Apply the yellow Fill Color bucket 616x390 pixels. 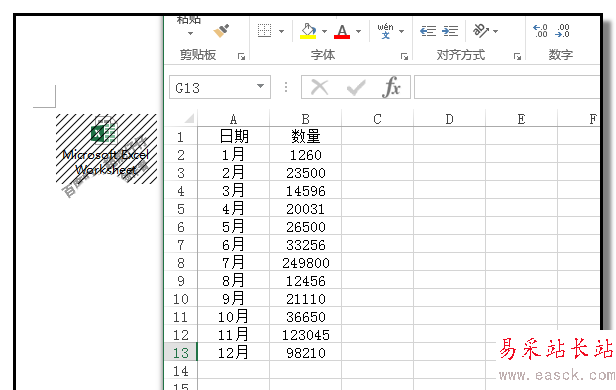(308, 31)
